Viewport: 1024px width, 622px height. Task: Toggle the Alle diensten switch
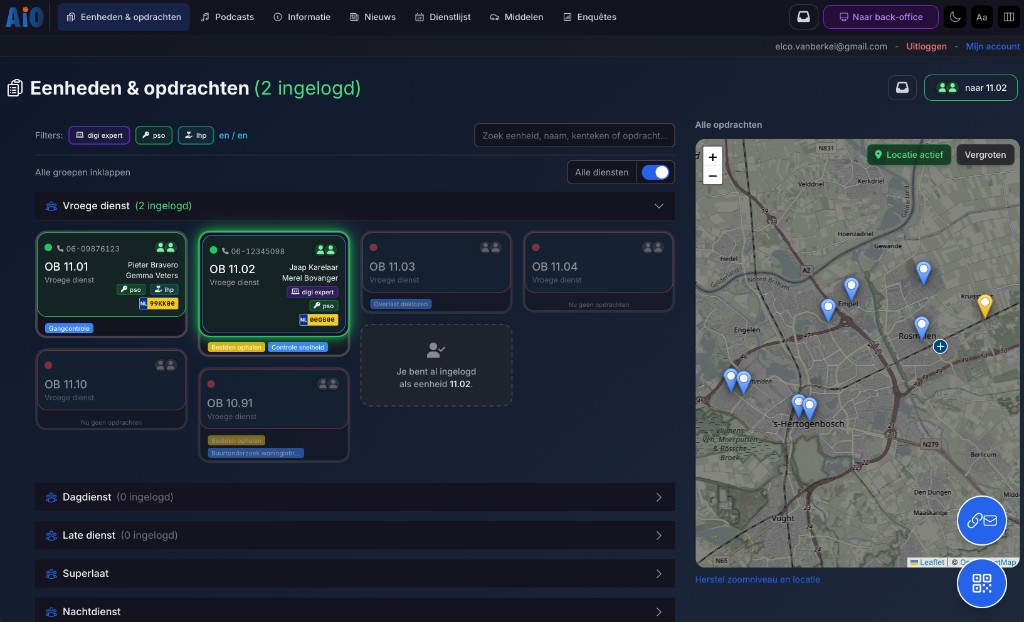click(x=655, y=172)
